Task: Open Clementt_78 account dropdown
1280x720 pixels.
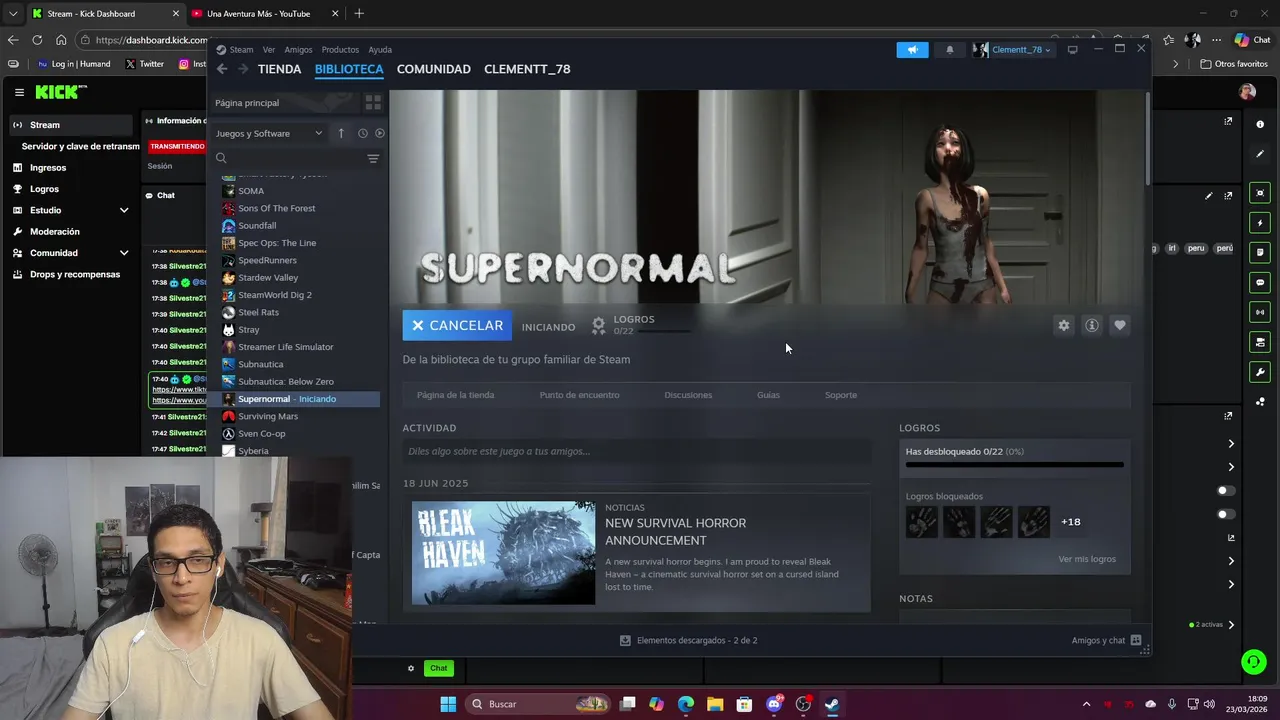Action: [1012, 49]
